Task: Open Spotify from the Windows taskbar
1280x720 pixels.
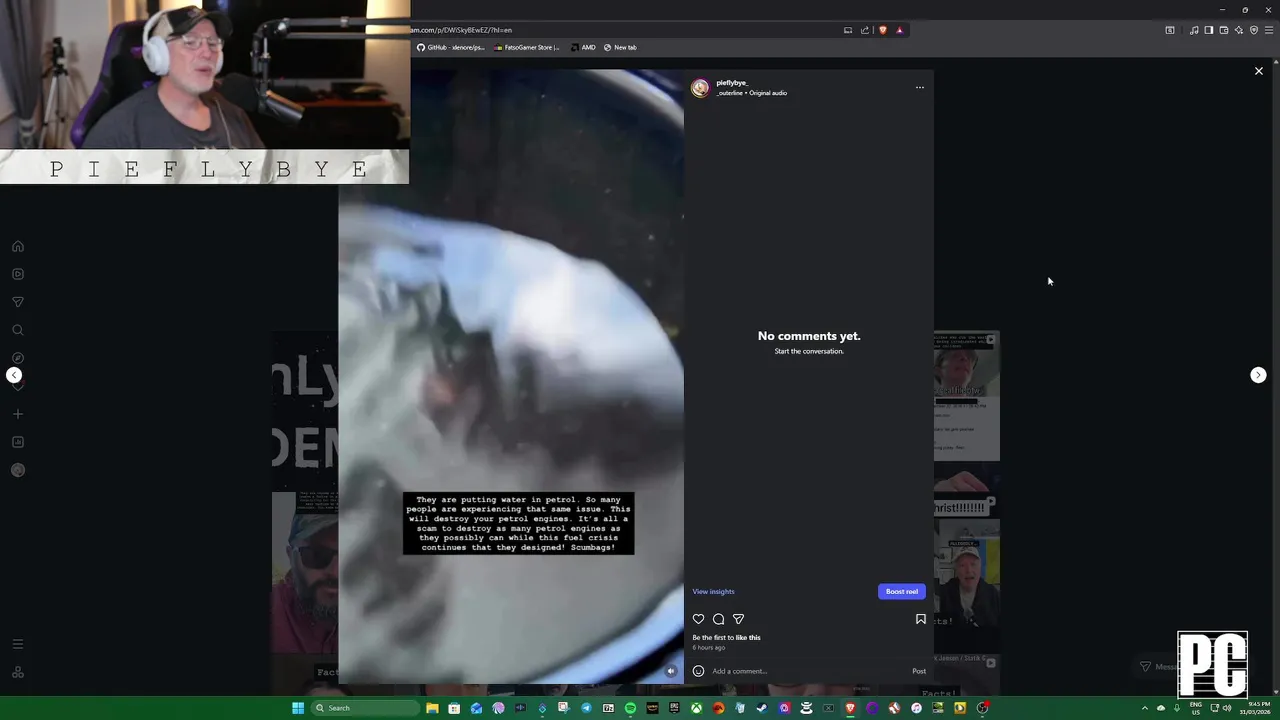Action: point(630,708)
